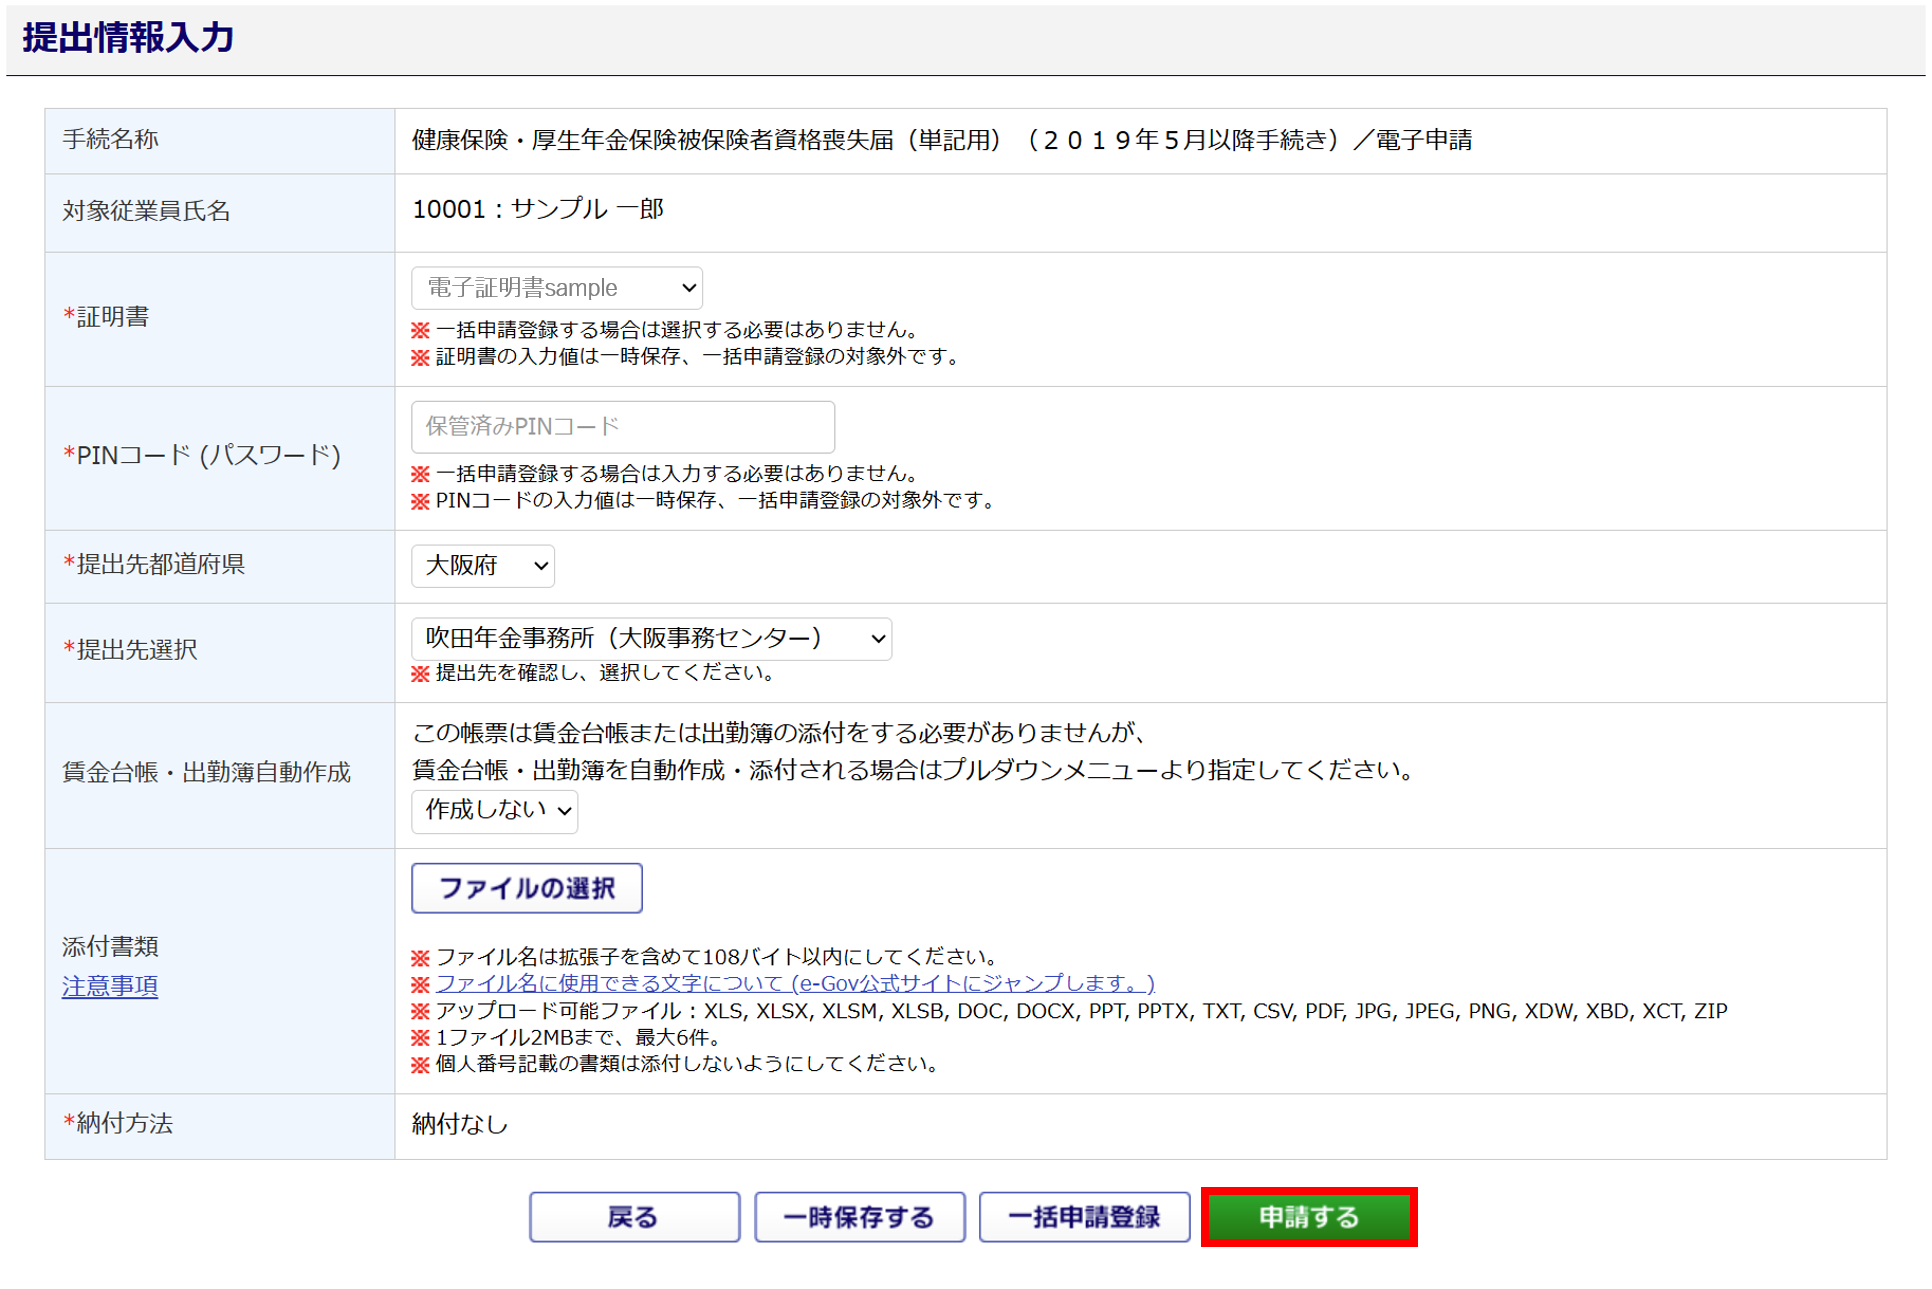This screenshot has width=1932, height=1289.
Task: Click the 一括申請登録 button
Action: [x=1084, y=1217]
